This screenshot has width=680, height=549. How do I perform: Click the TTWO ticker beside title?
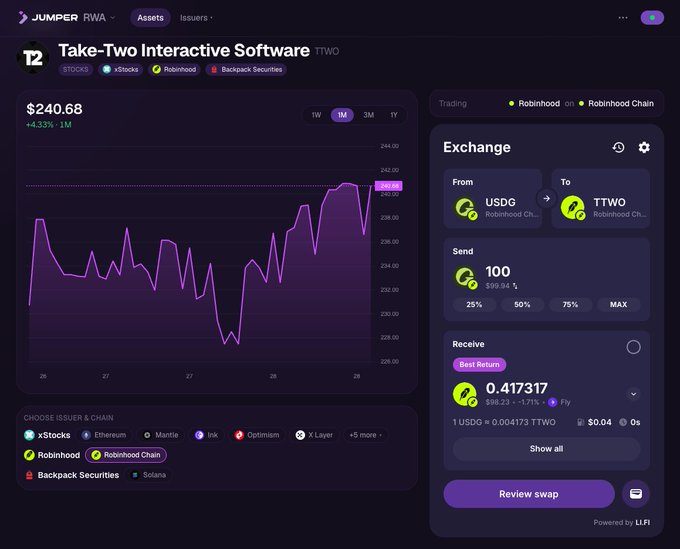[x=327, y=52]
